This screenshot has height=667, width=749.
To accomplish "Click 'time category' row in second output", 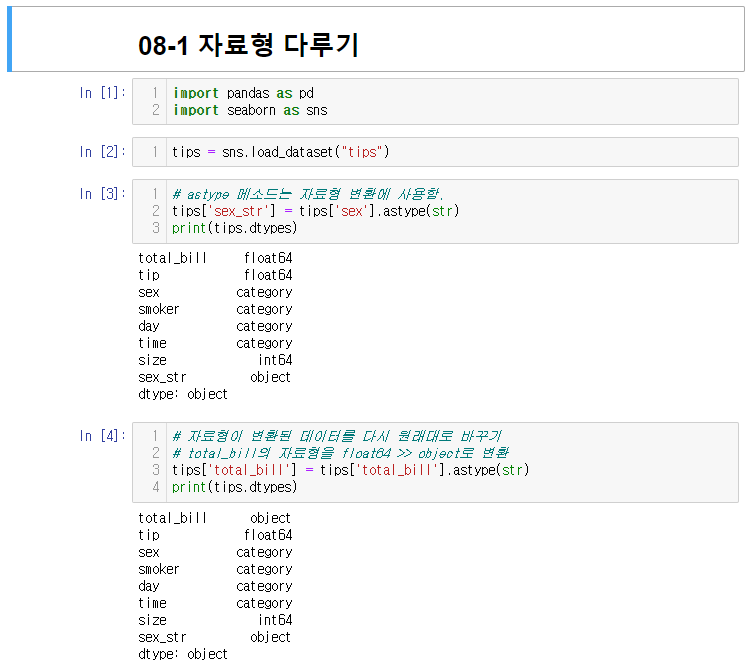I will point(215,603).
